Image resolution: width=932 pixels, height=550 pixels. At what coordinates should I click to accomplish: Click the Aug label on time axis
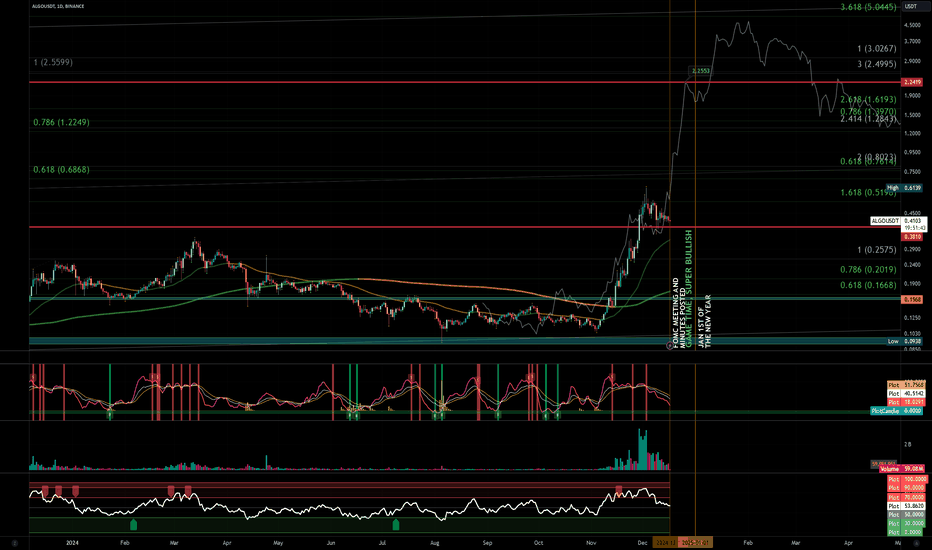tap(434, 543)
